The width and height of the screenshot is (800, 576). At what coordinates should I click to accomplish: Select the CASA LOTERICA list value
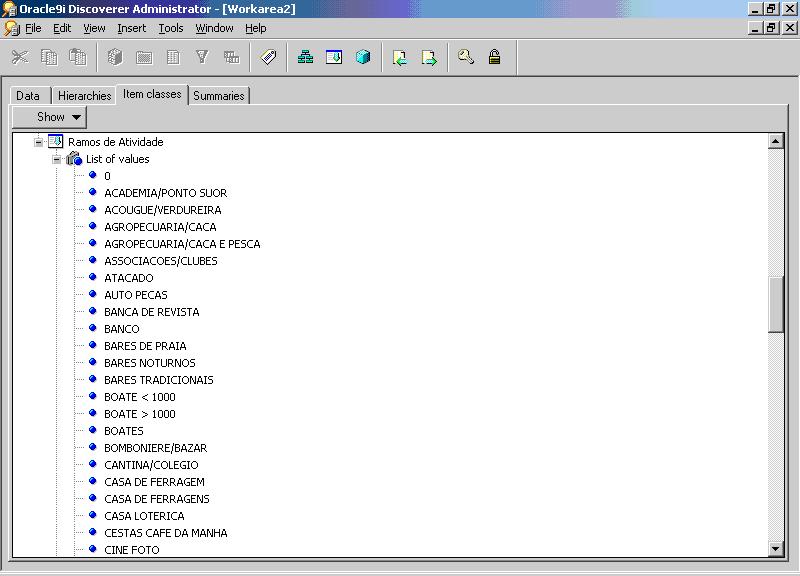[144, 516]
